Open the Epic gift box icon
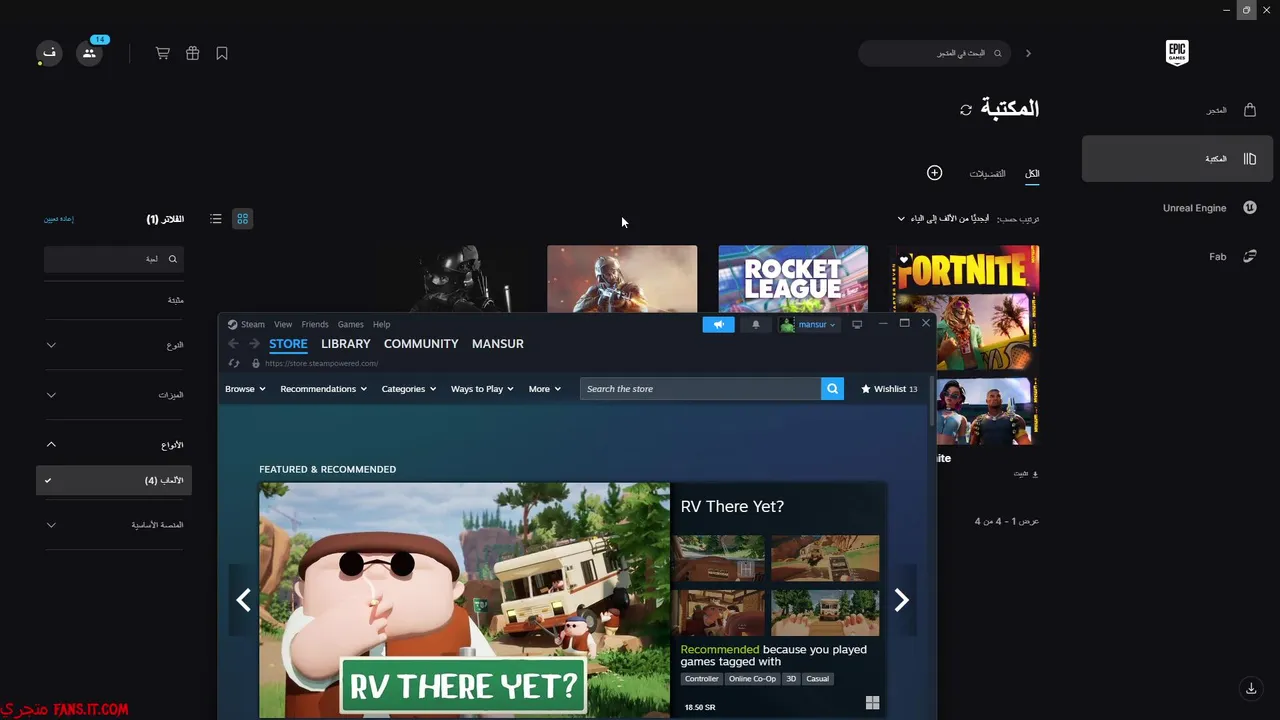1280x720 pixels. [x=193, y=53]
